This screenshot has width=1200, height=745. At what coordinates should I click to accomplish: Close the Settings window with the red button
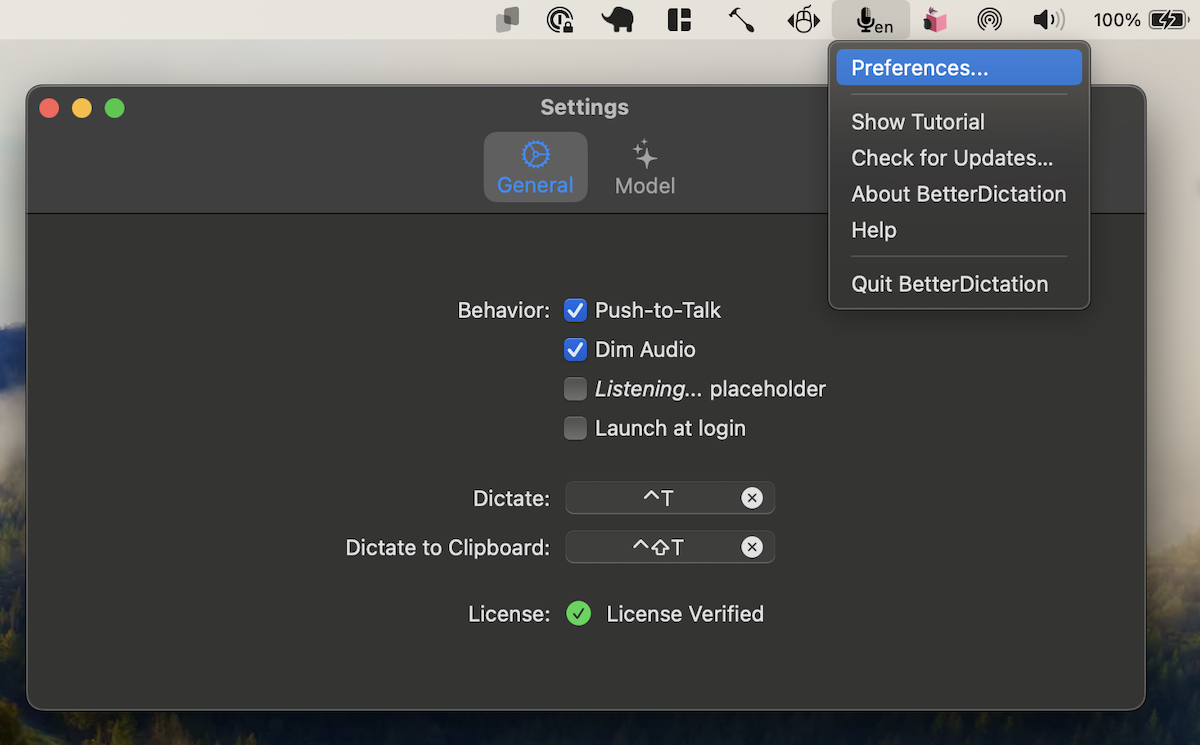coord(49,108)
